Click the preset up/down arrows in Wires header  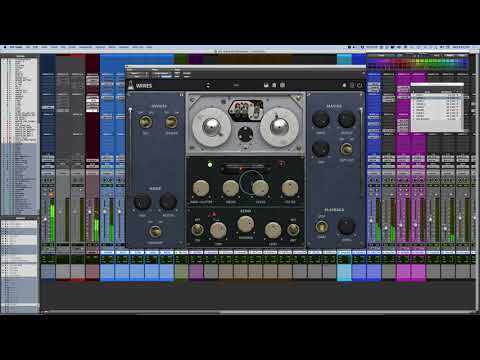(x=208, y=85)
